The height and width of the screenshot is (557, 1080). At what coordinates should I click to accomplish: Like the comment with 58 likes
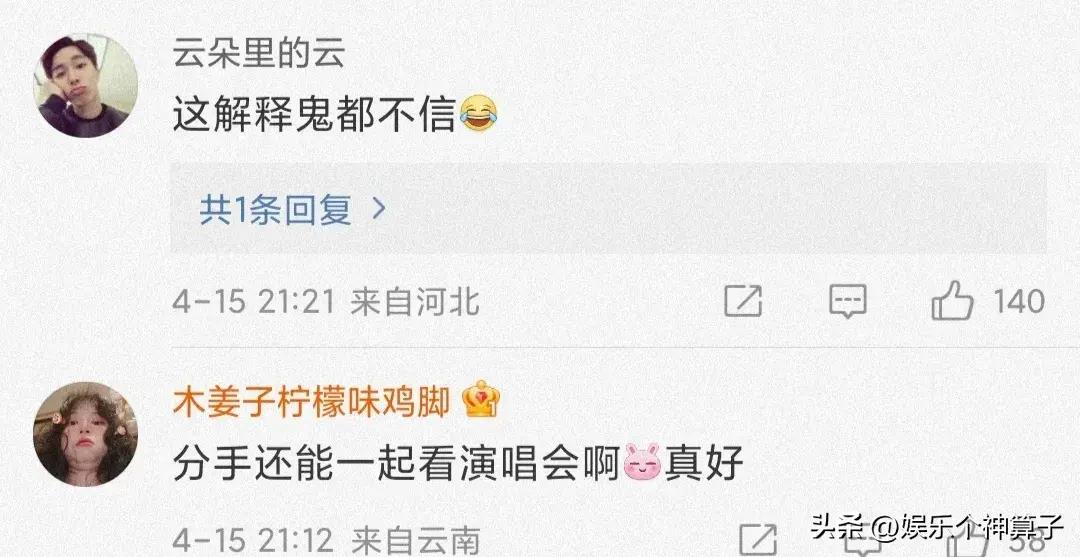point(968,542)
